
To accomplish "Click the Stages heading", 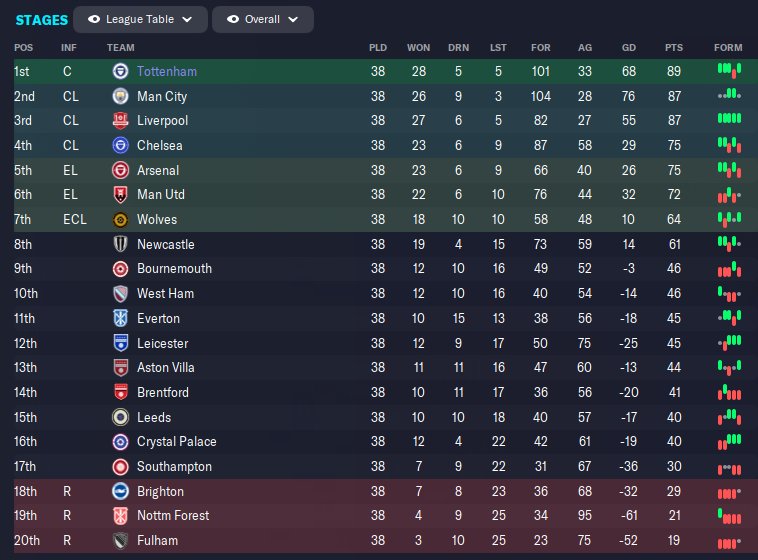I will [x=41, y=19].
